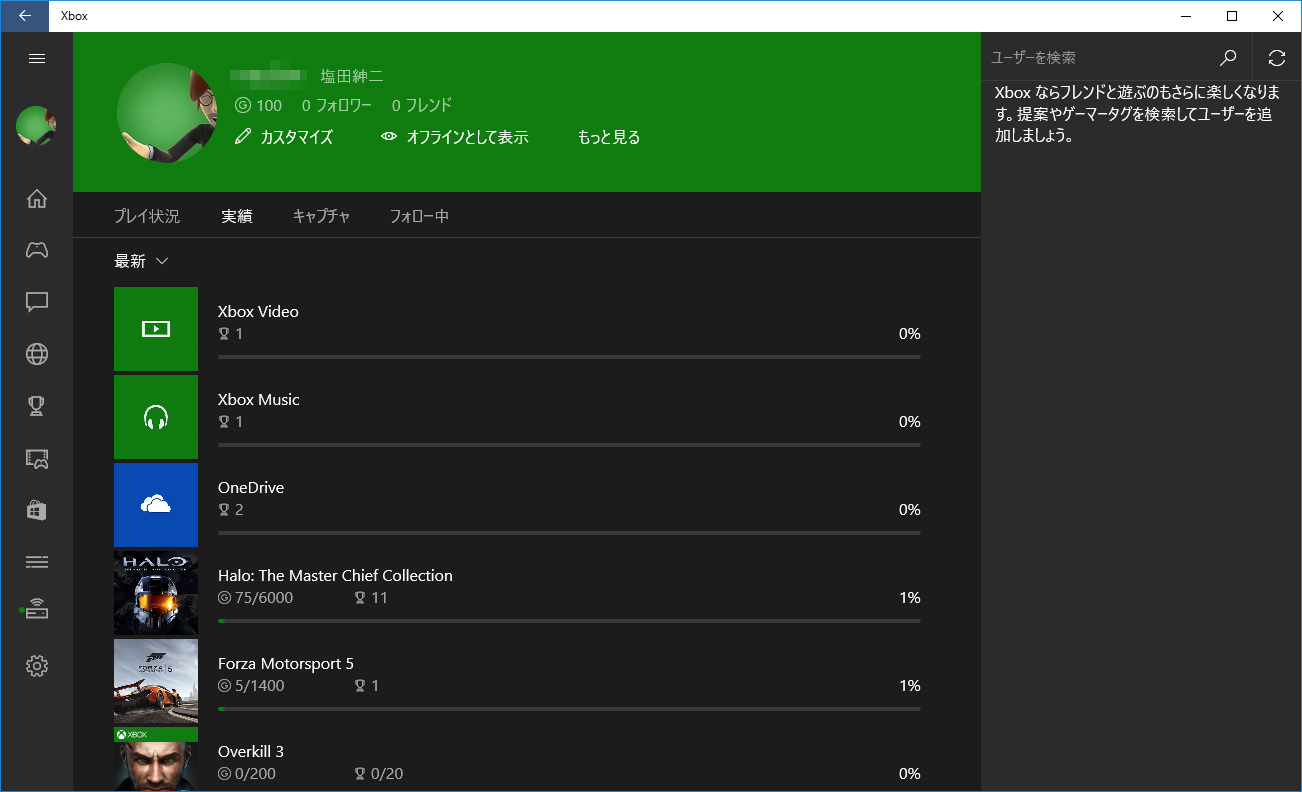Click the Xbox Video progress bar

569,357
